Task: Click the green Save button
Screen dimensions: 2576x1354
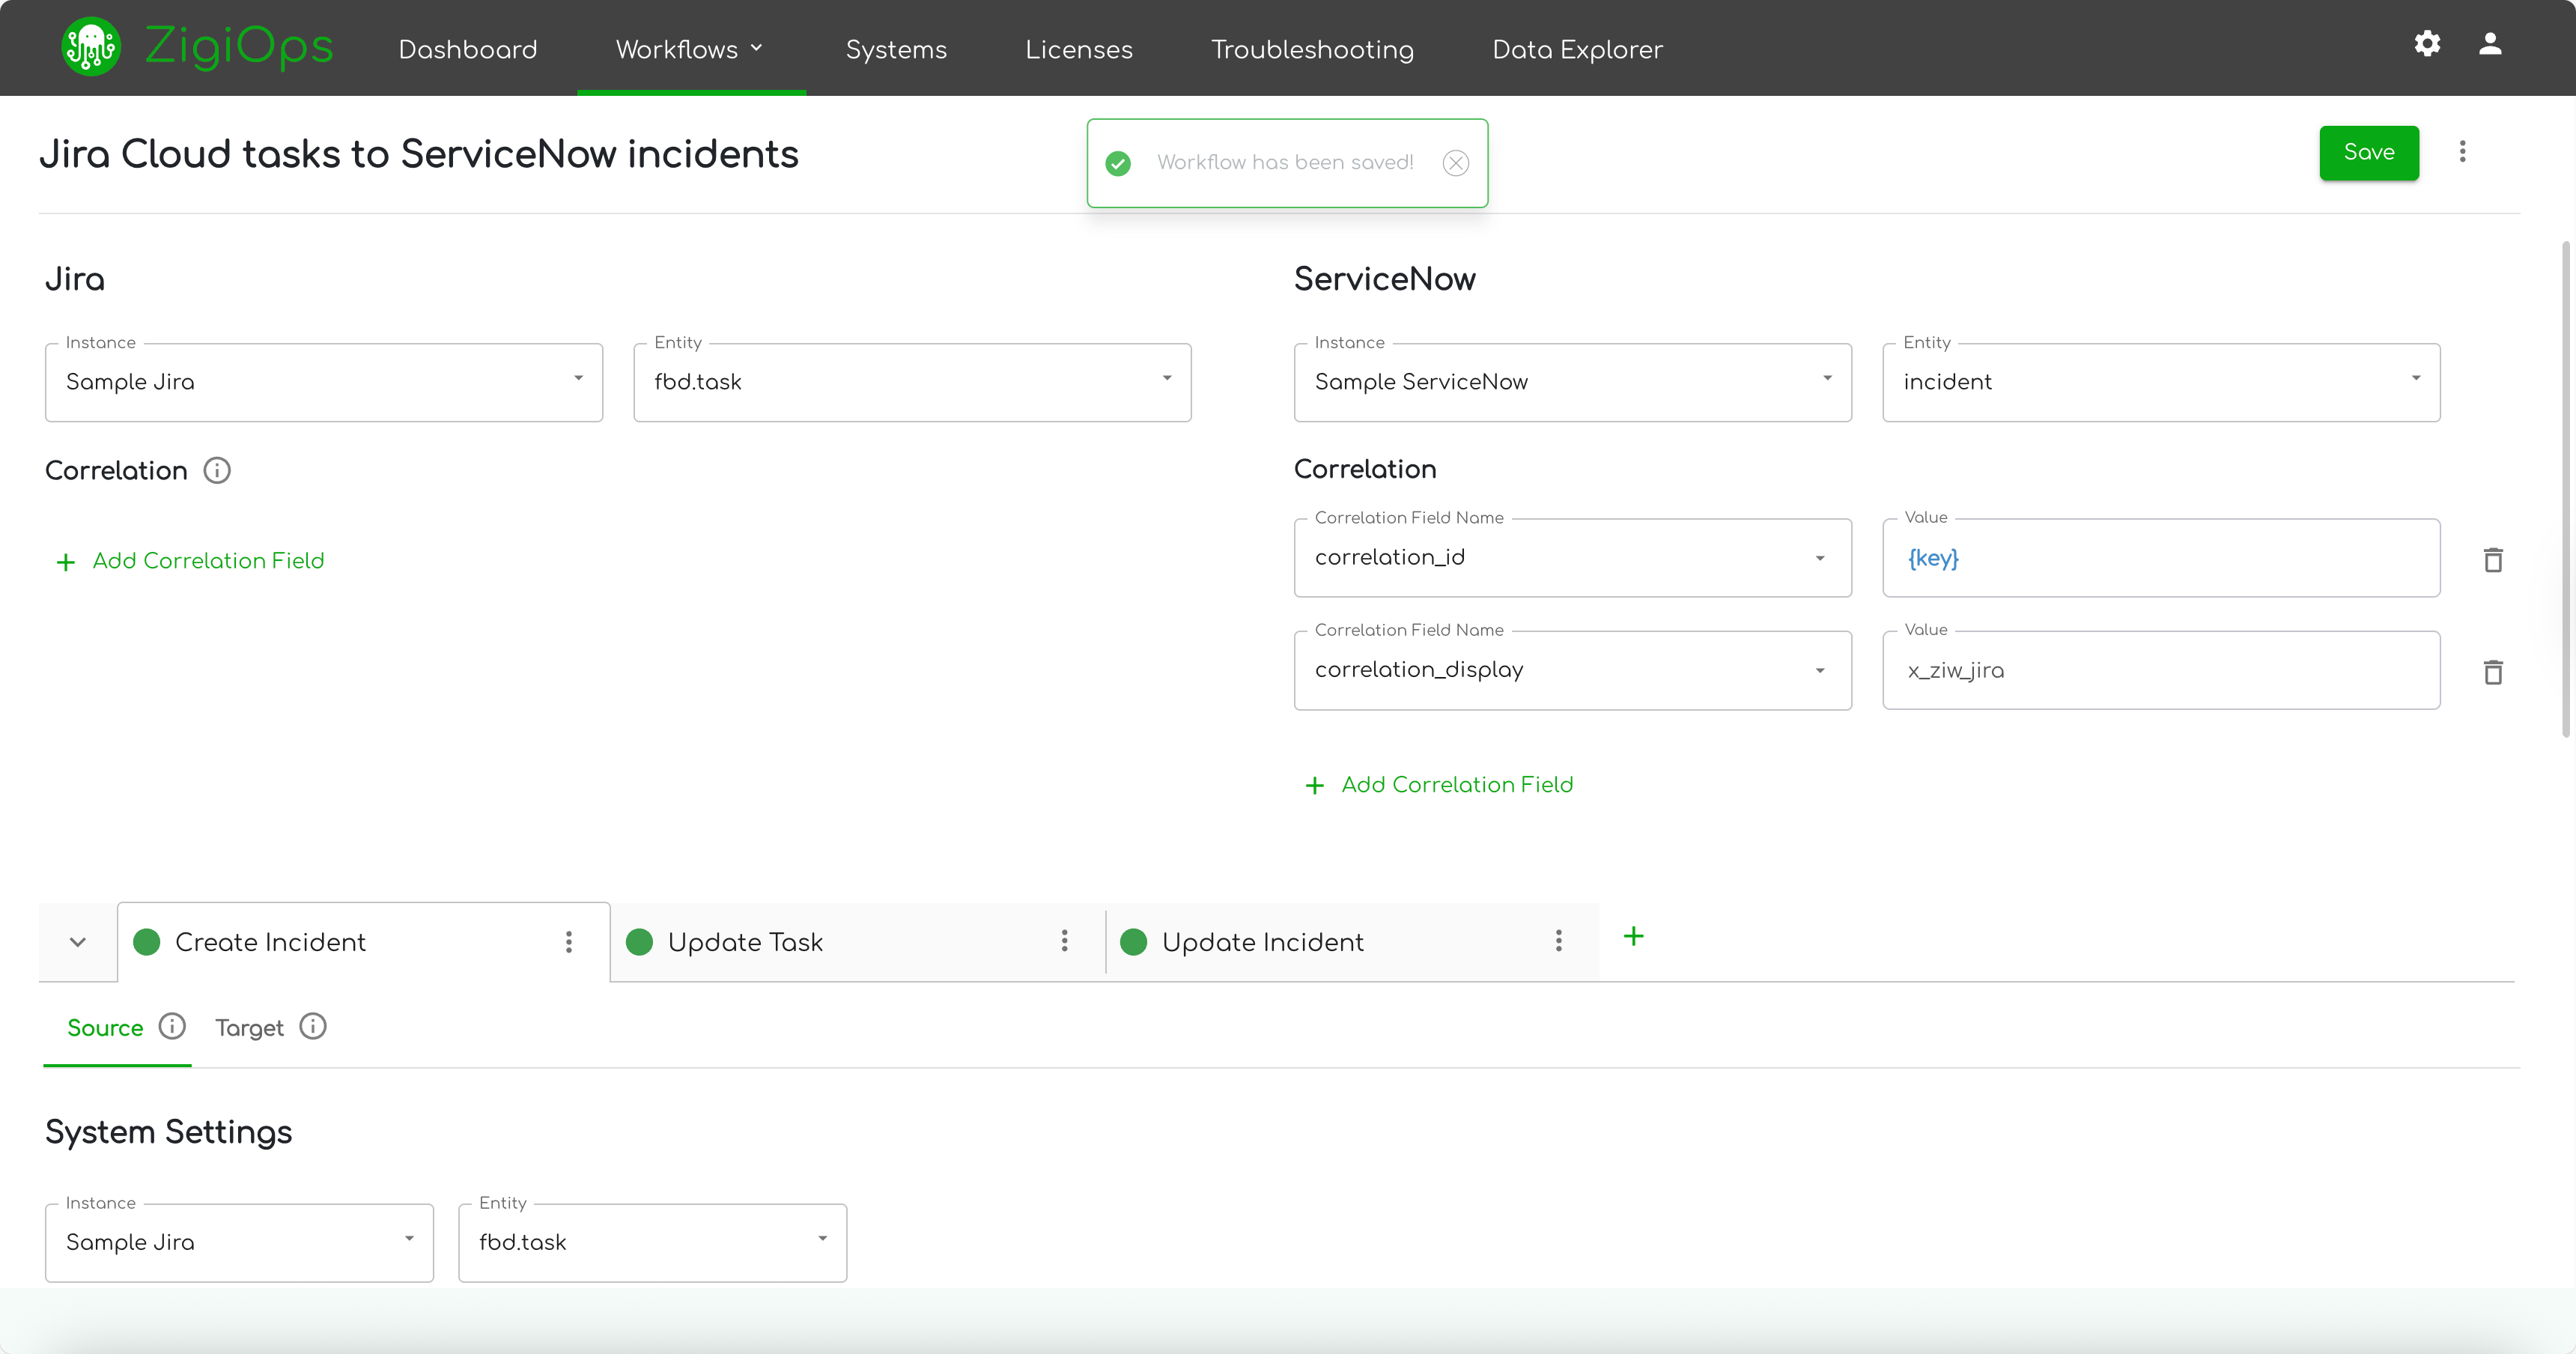Action: coord(2368,153)
